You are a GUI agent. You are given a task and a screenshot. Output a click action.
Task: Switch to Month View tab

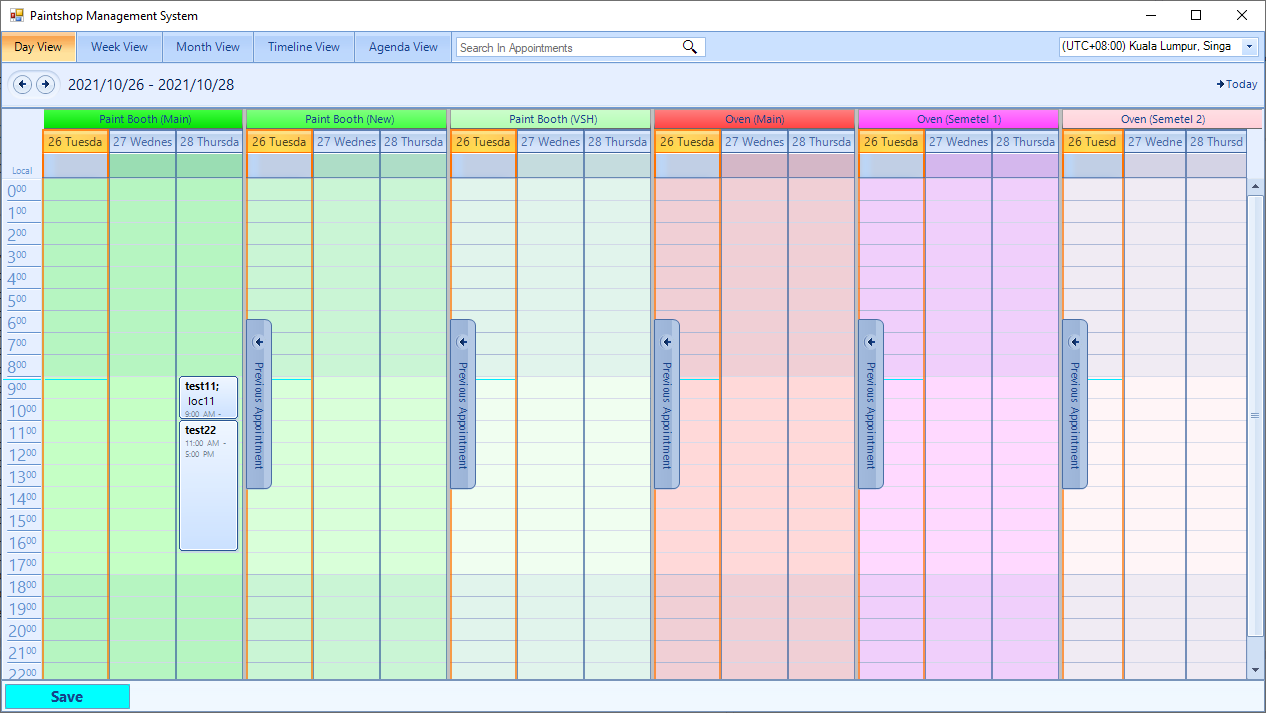click(x=208, y=47)
